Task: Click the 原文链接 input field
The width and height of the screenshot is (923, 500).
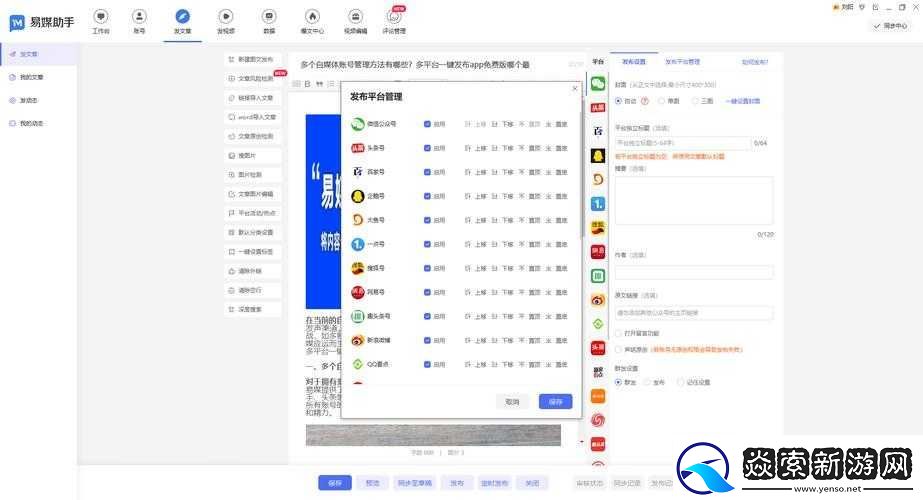Action: click(x=694, y=313)
